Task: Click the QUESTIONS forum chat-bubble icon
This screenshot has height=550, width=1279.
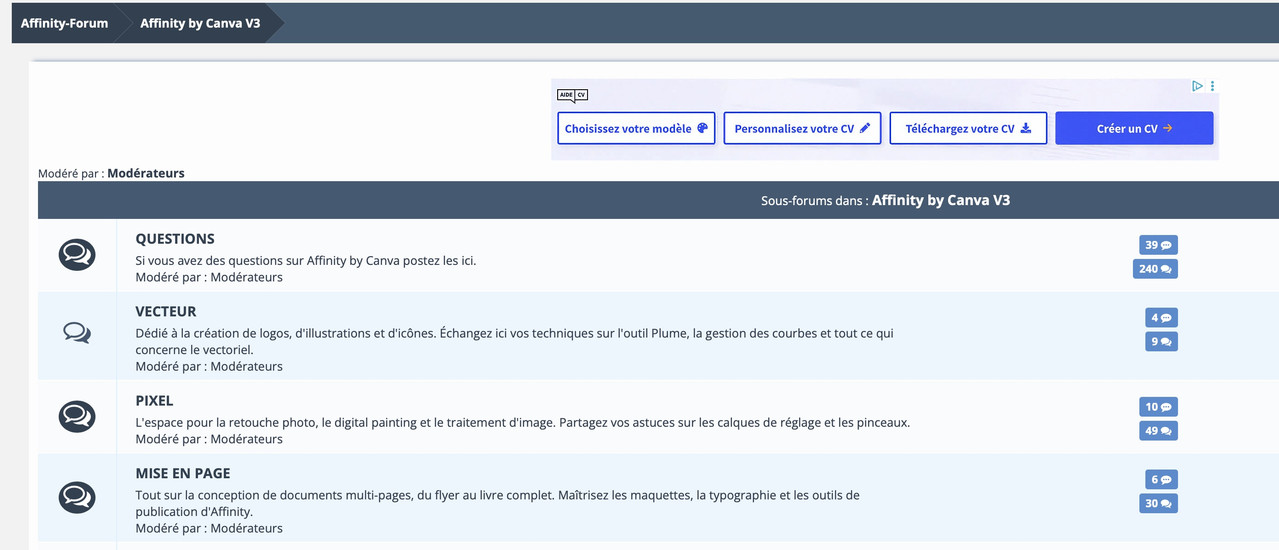Action: (77, 255)
